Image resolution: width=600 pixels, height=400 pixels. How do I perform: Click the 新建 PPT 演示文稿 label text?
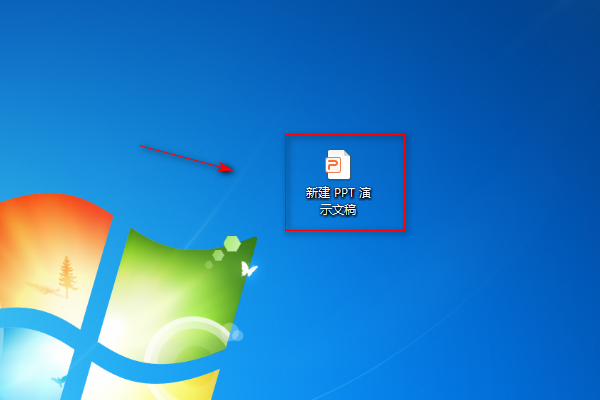(338, 201)
